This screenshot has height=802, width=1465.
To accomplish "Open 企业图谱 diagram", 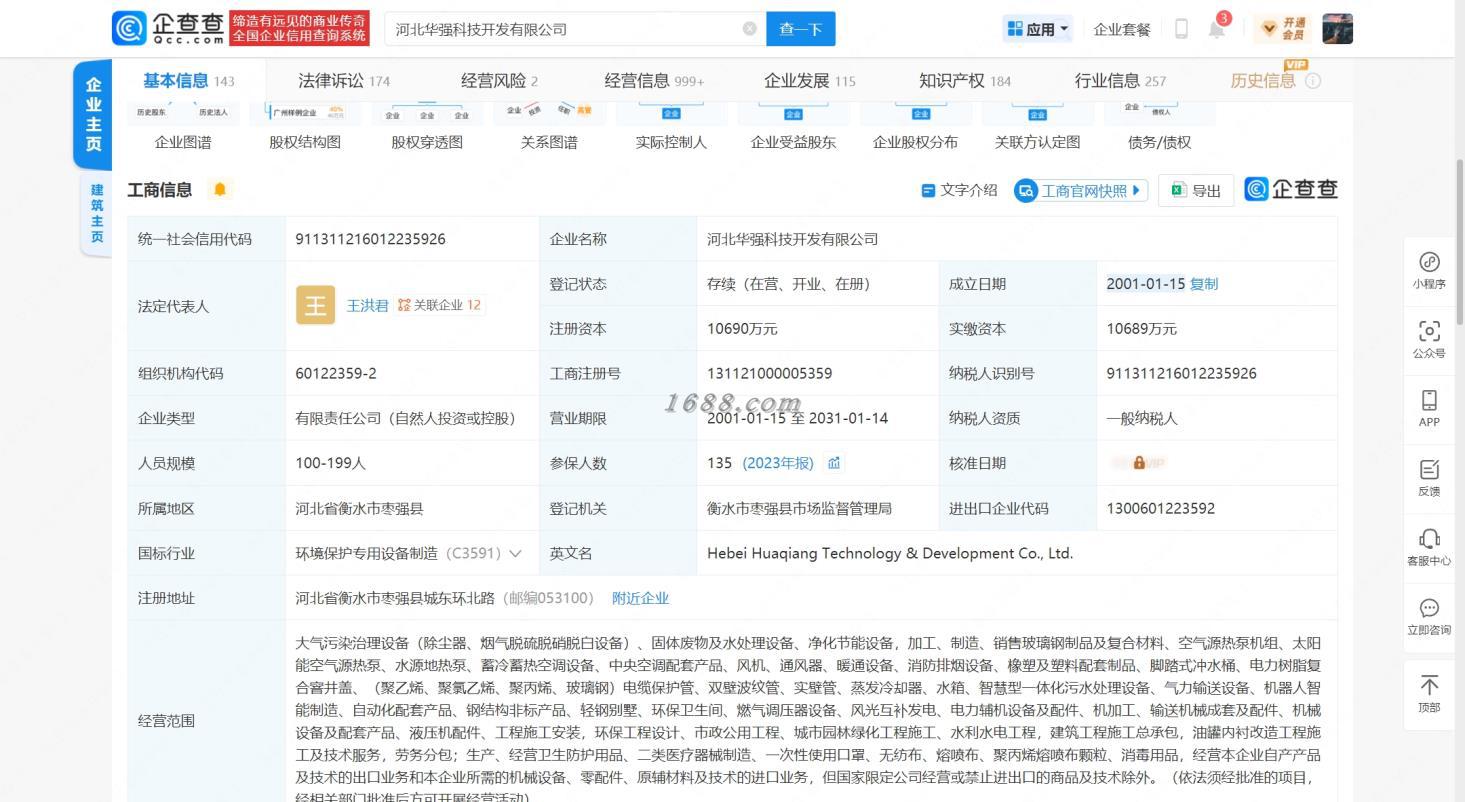I will (183, 142).
